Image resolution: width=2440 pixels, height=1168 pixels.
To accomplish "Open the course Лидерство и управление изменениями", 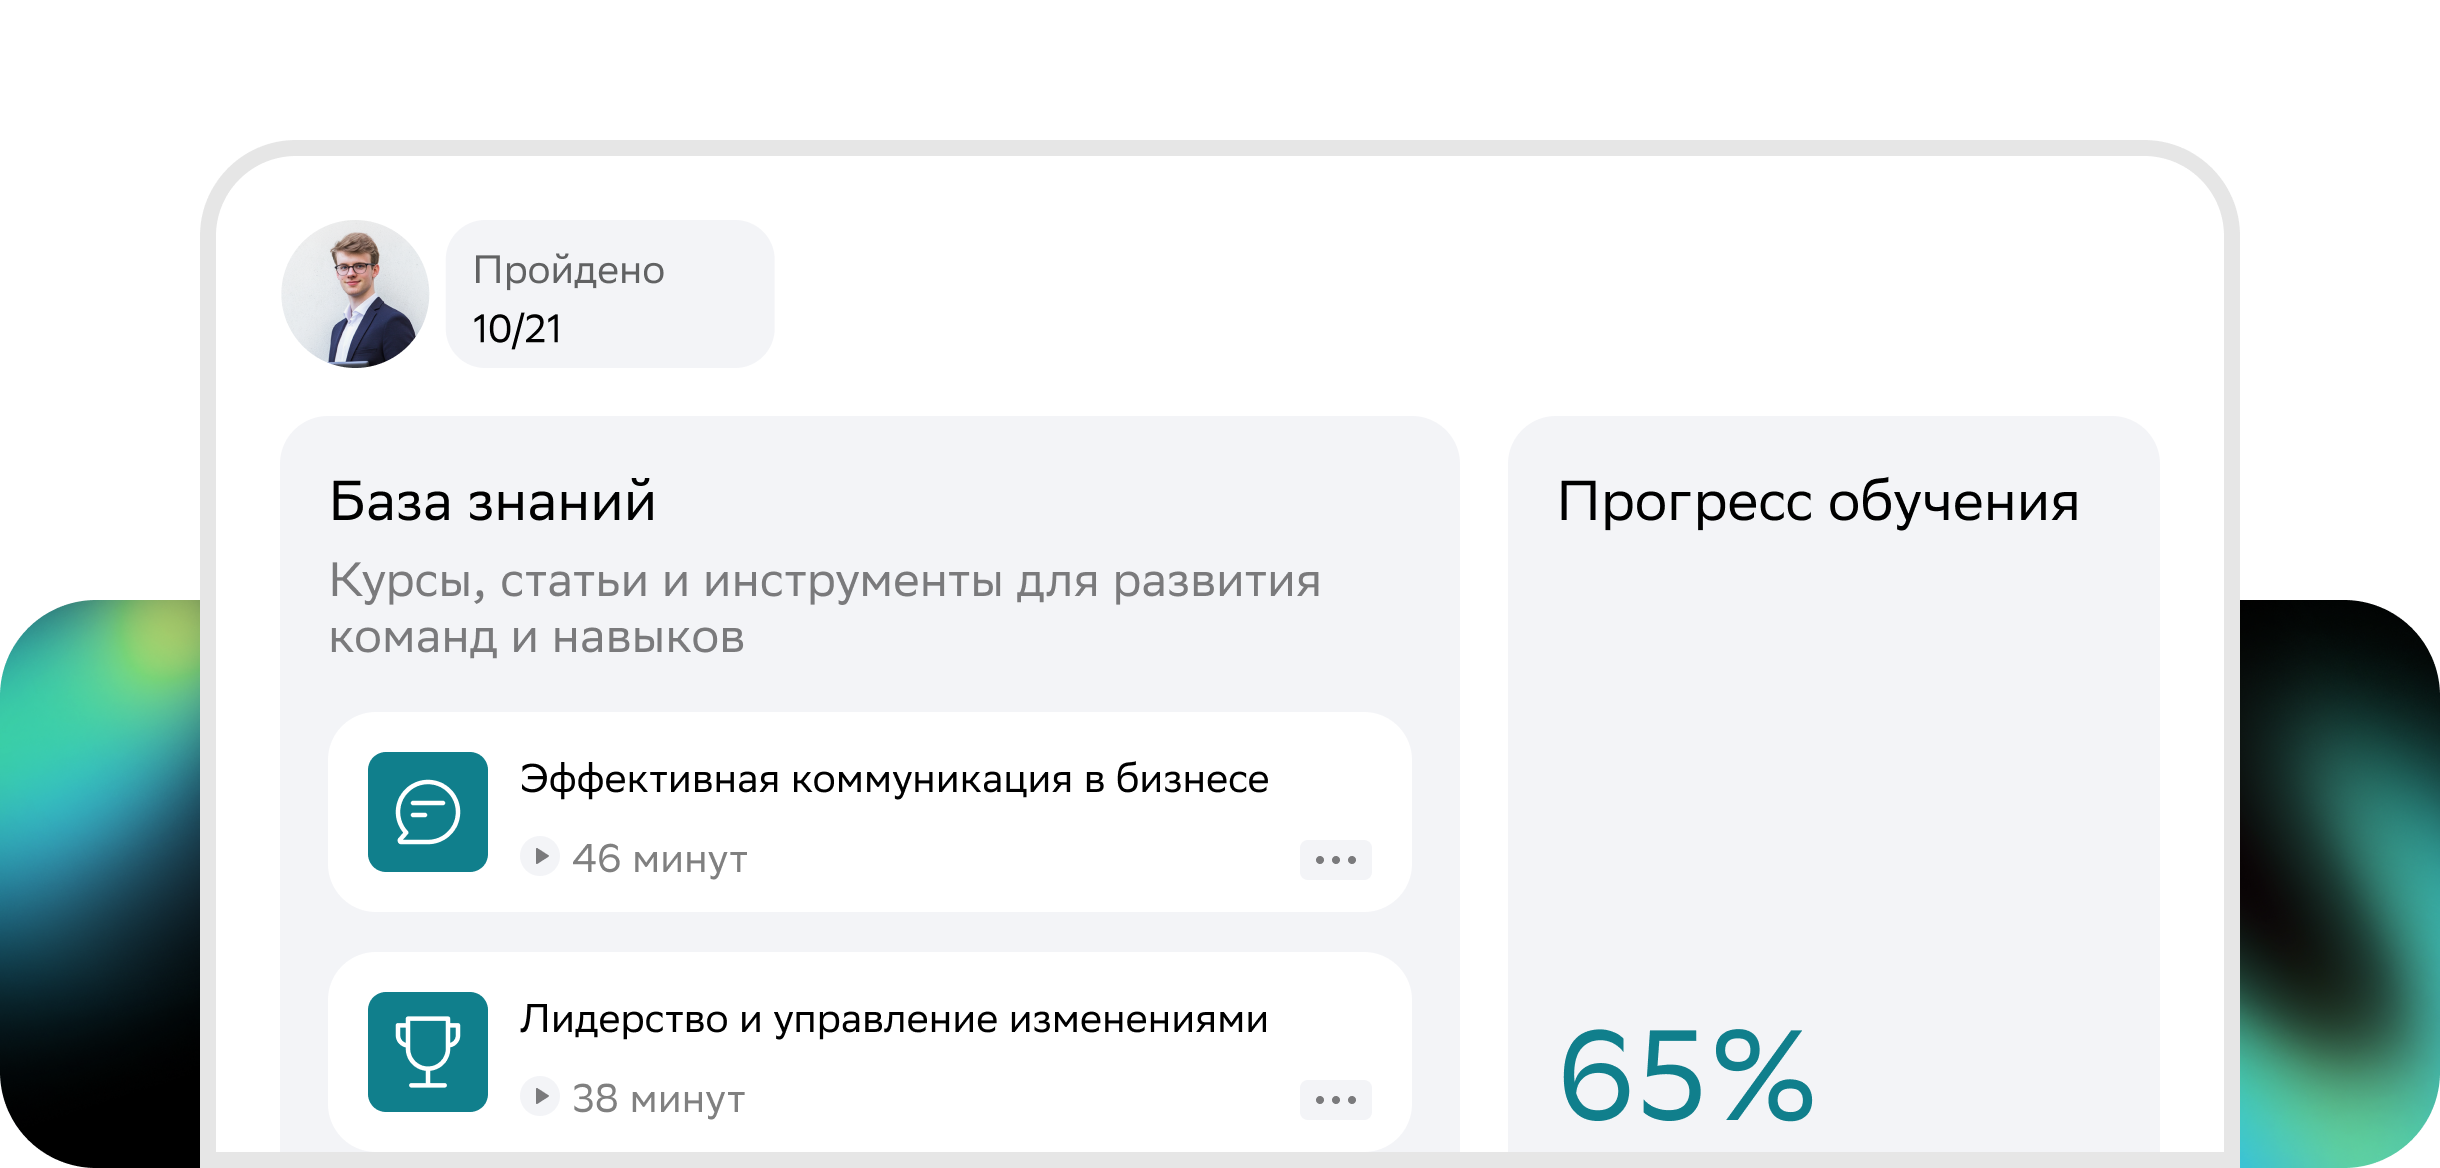I will pyautogui.click(x=894, y=1019).
